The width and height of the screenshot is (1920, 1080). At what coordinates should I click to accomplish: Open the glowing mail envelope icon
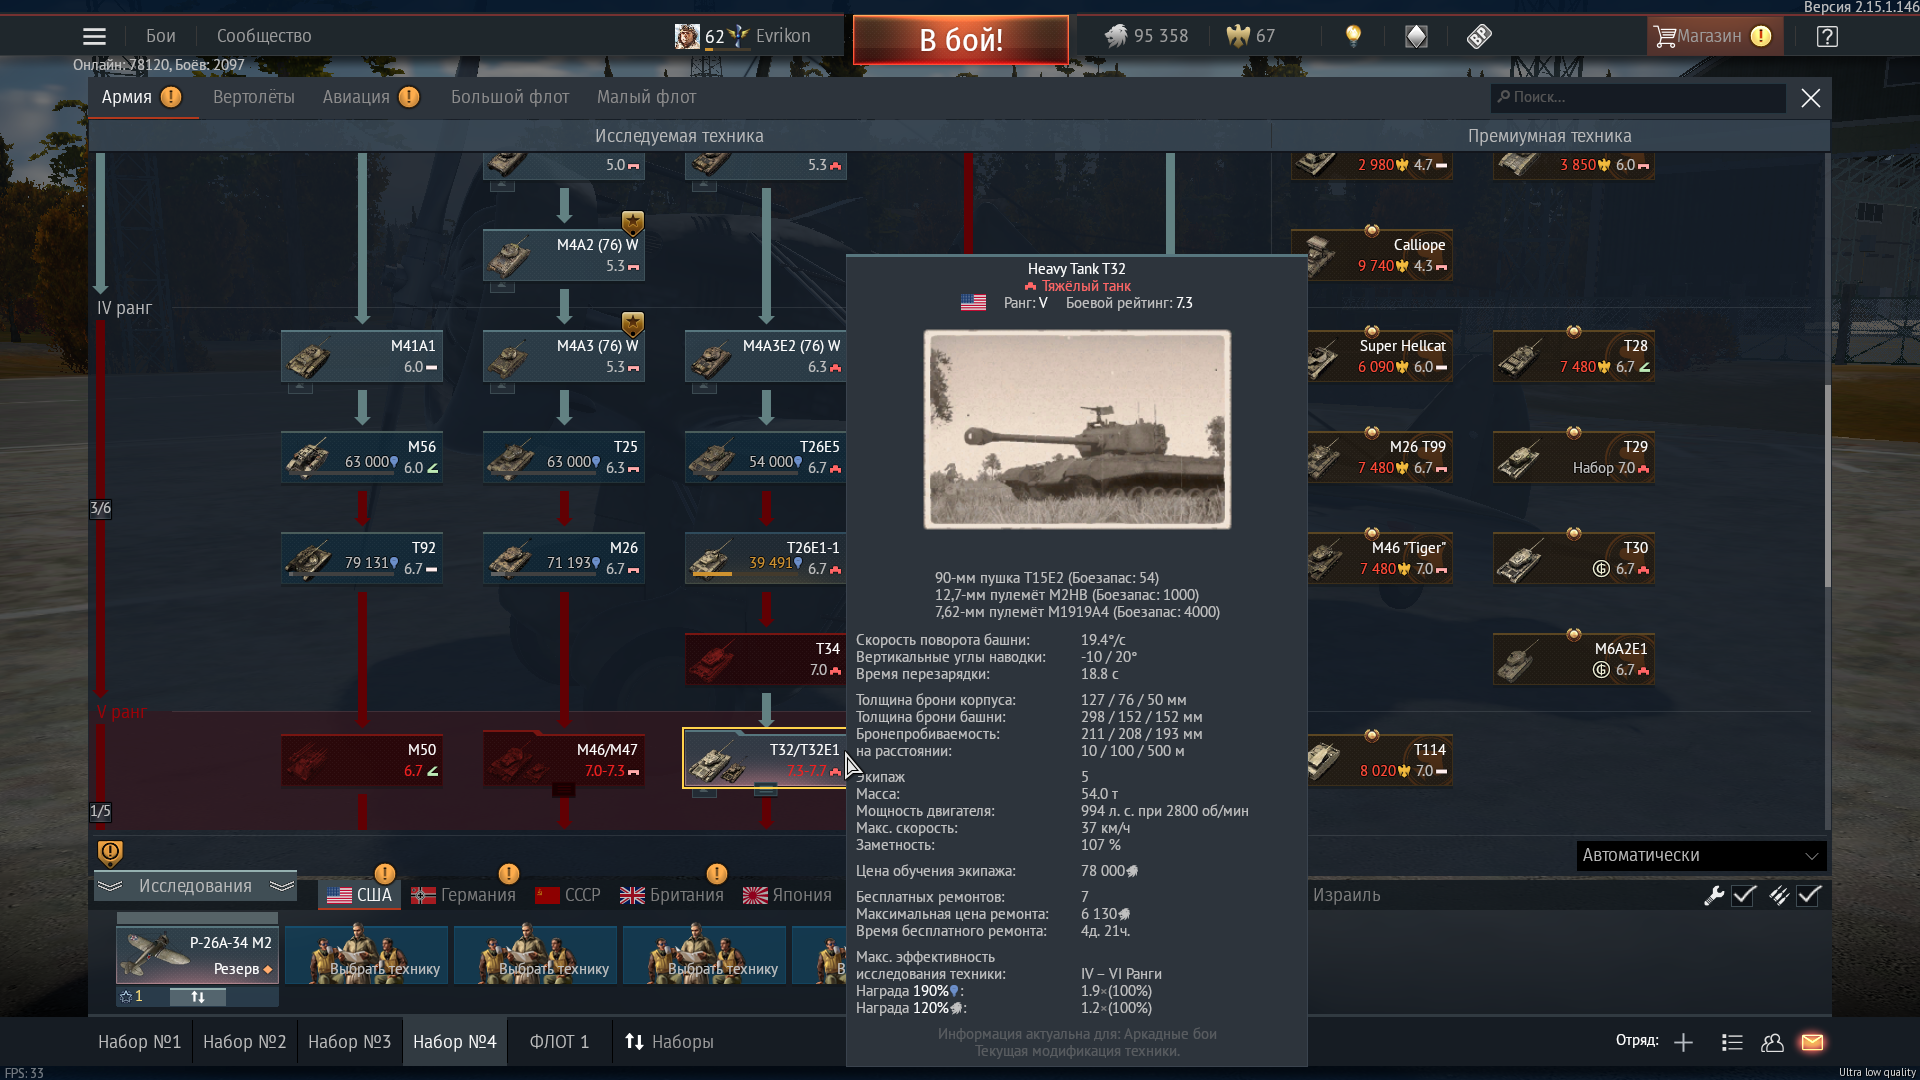(x=1812, y=1042)
